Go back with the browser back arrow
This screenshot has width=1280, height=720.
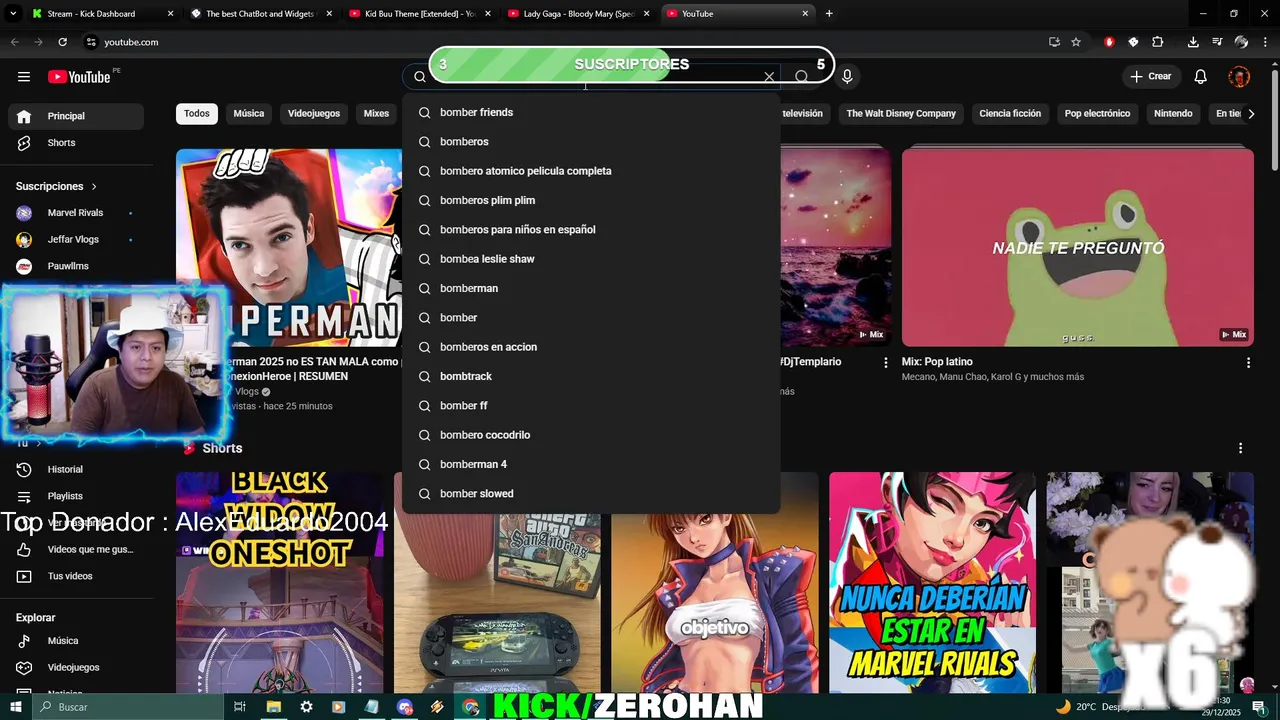(x=14, y=42)
